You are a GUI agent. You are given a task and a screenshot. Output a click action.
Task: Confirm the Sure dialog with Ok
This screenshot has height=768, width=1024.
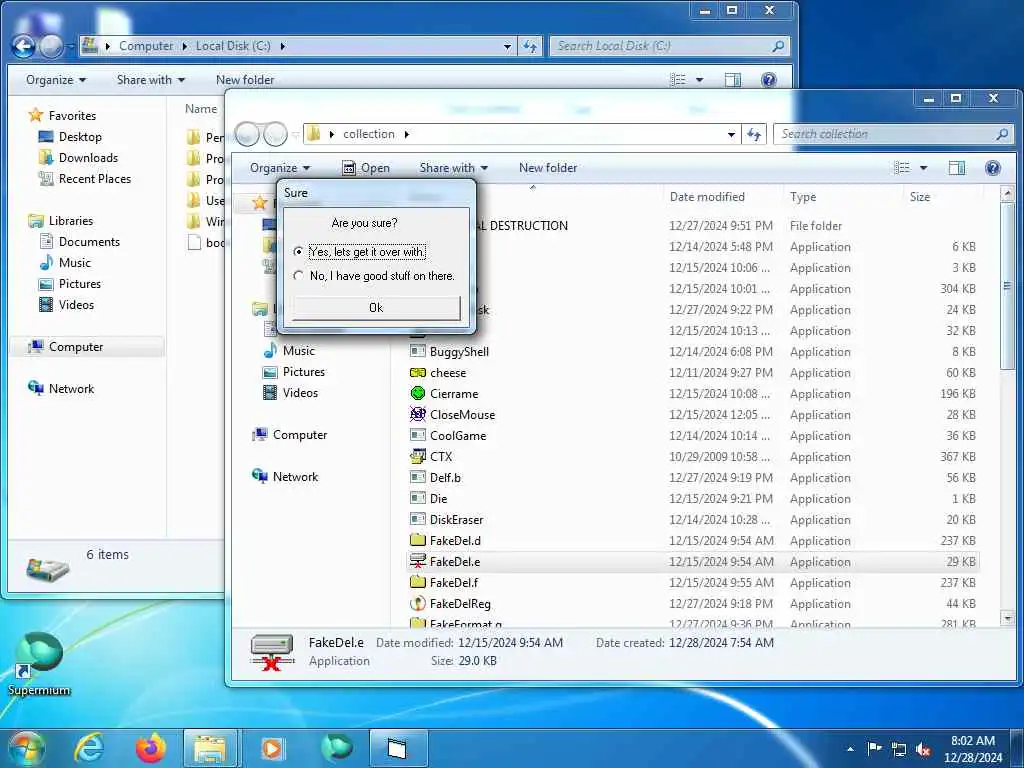(376, 308)
